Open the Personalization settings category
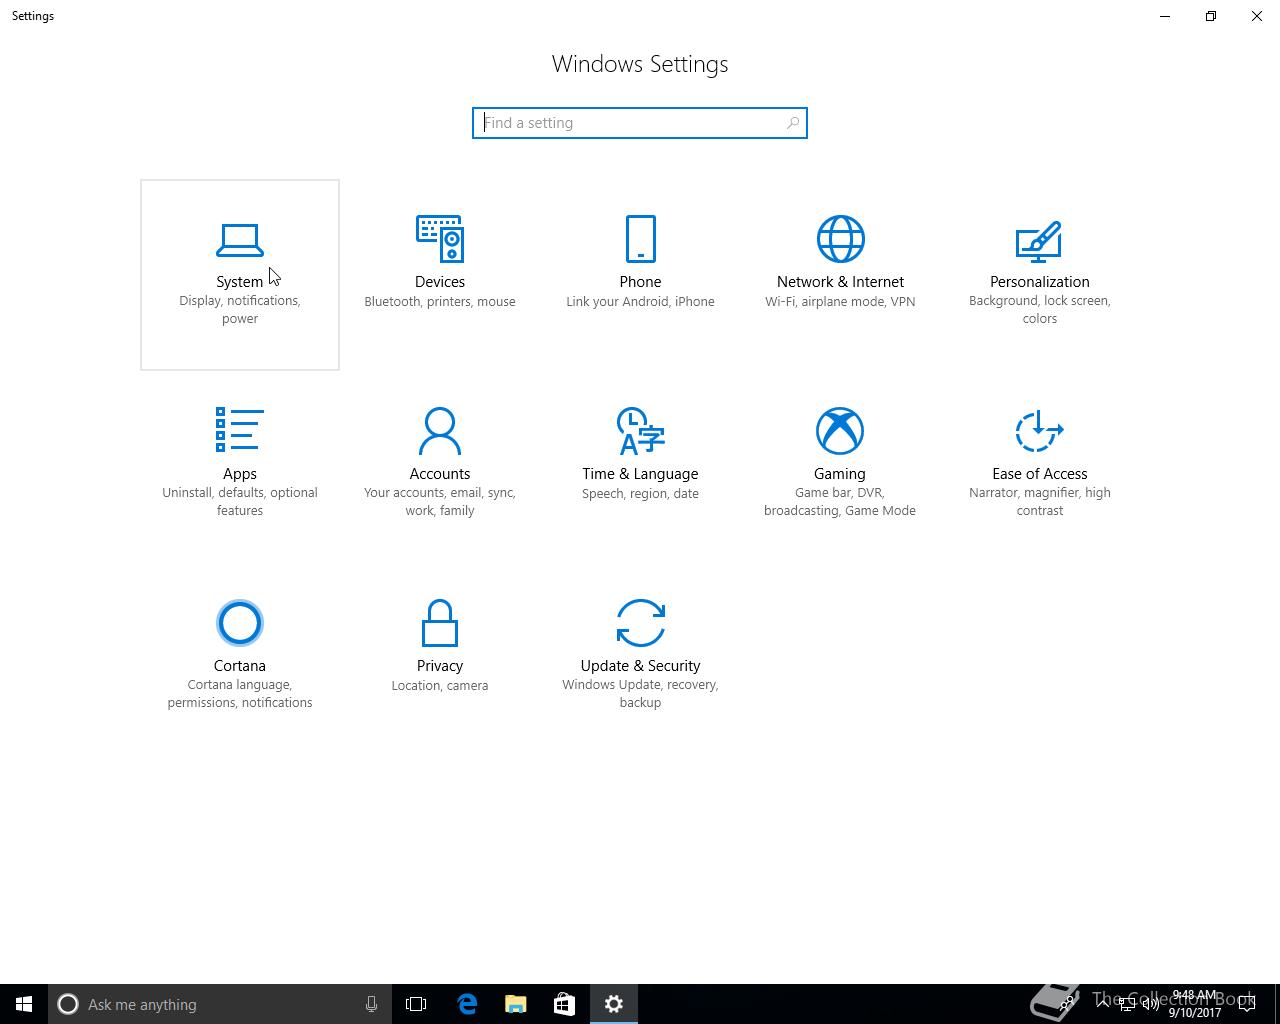The image size is (1280, 1024). 1040,275
